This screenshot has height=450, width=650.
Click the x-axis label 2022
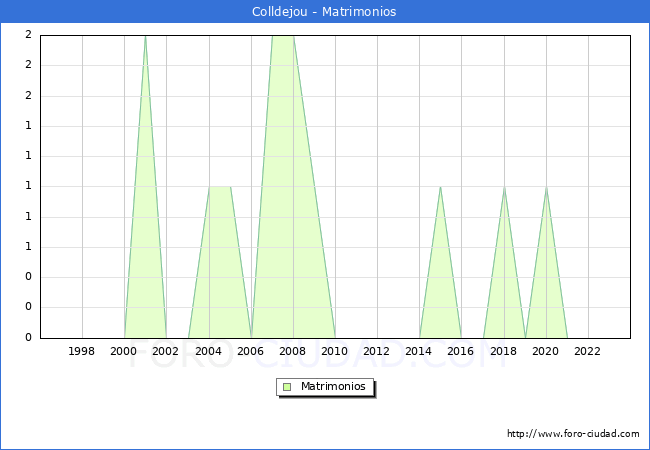click(x=587, y=351)
